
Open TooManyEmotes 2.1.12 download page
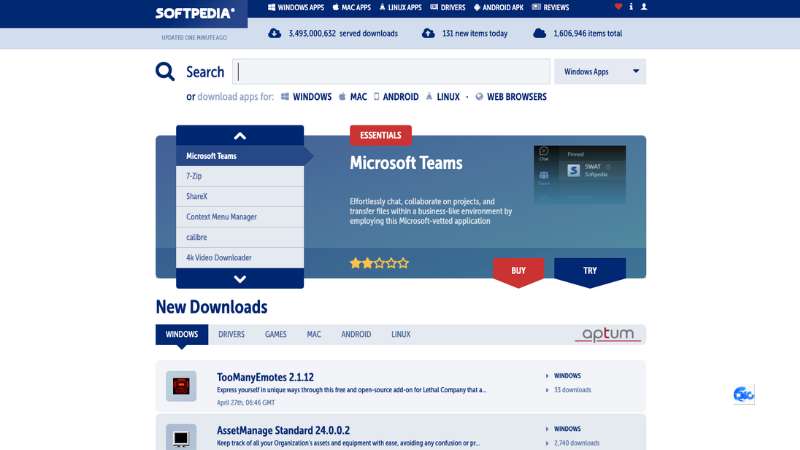pyautogui.click(x=265, y=377)
